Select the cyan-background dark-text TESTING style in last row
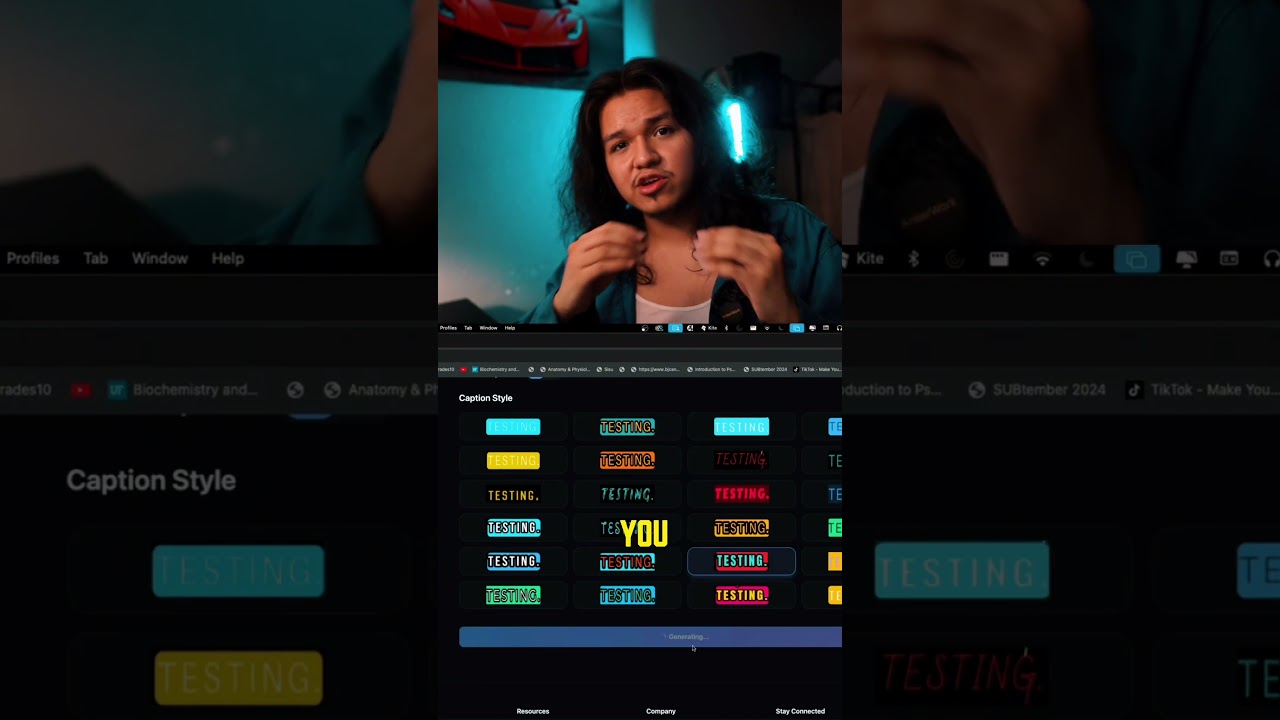This screenshot has width=1280, height=720. [627, 596]
